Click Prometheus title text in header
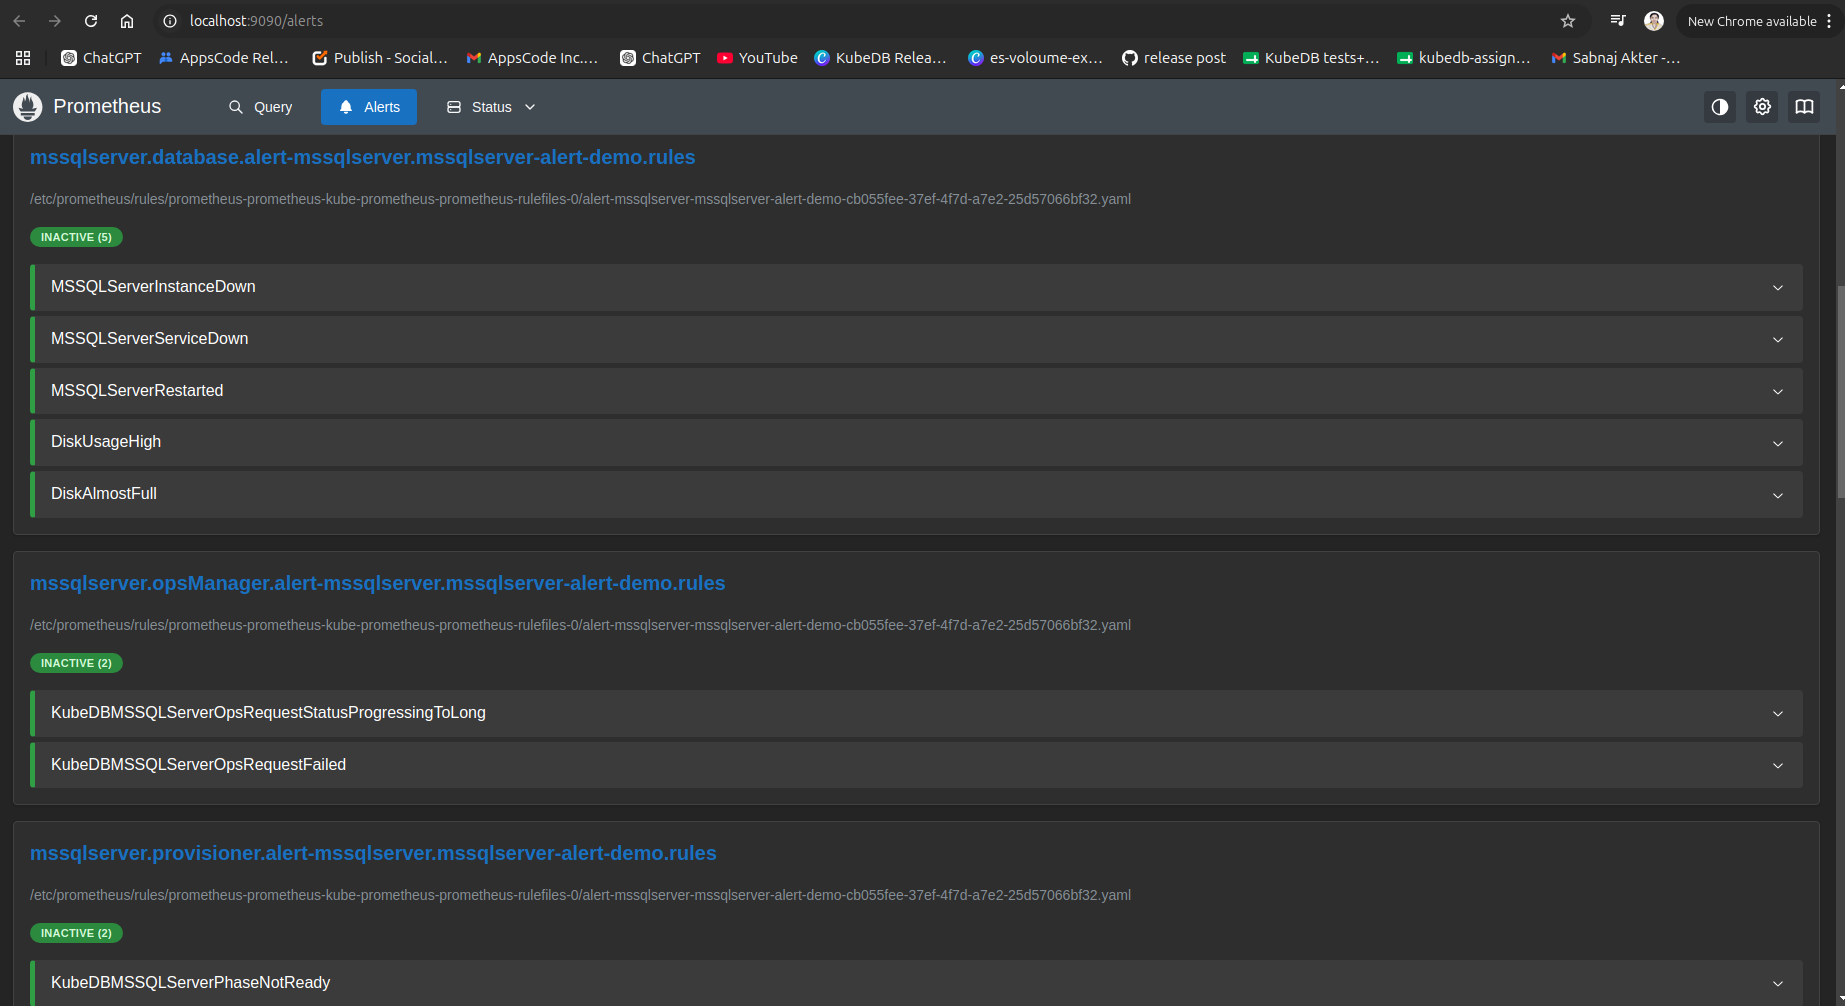 pyautogui.click(x=107, y=107)
